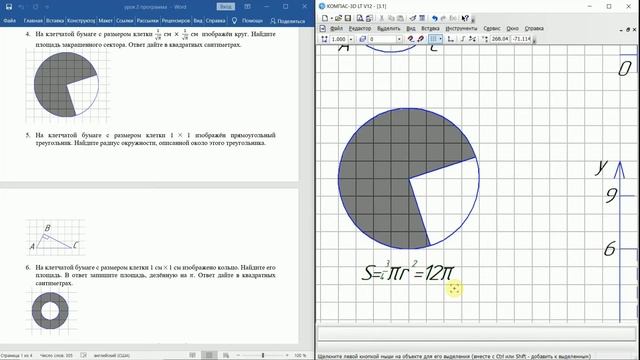Switch to the Главная ribbon tab in Word
640x360 pixels.
(33, 20)
